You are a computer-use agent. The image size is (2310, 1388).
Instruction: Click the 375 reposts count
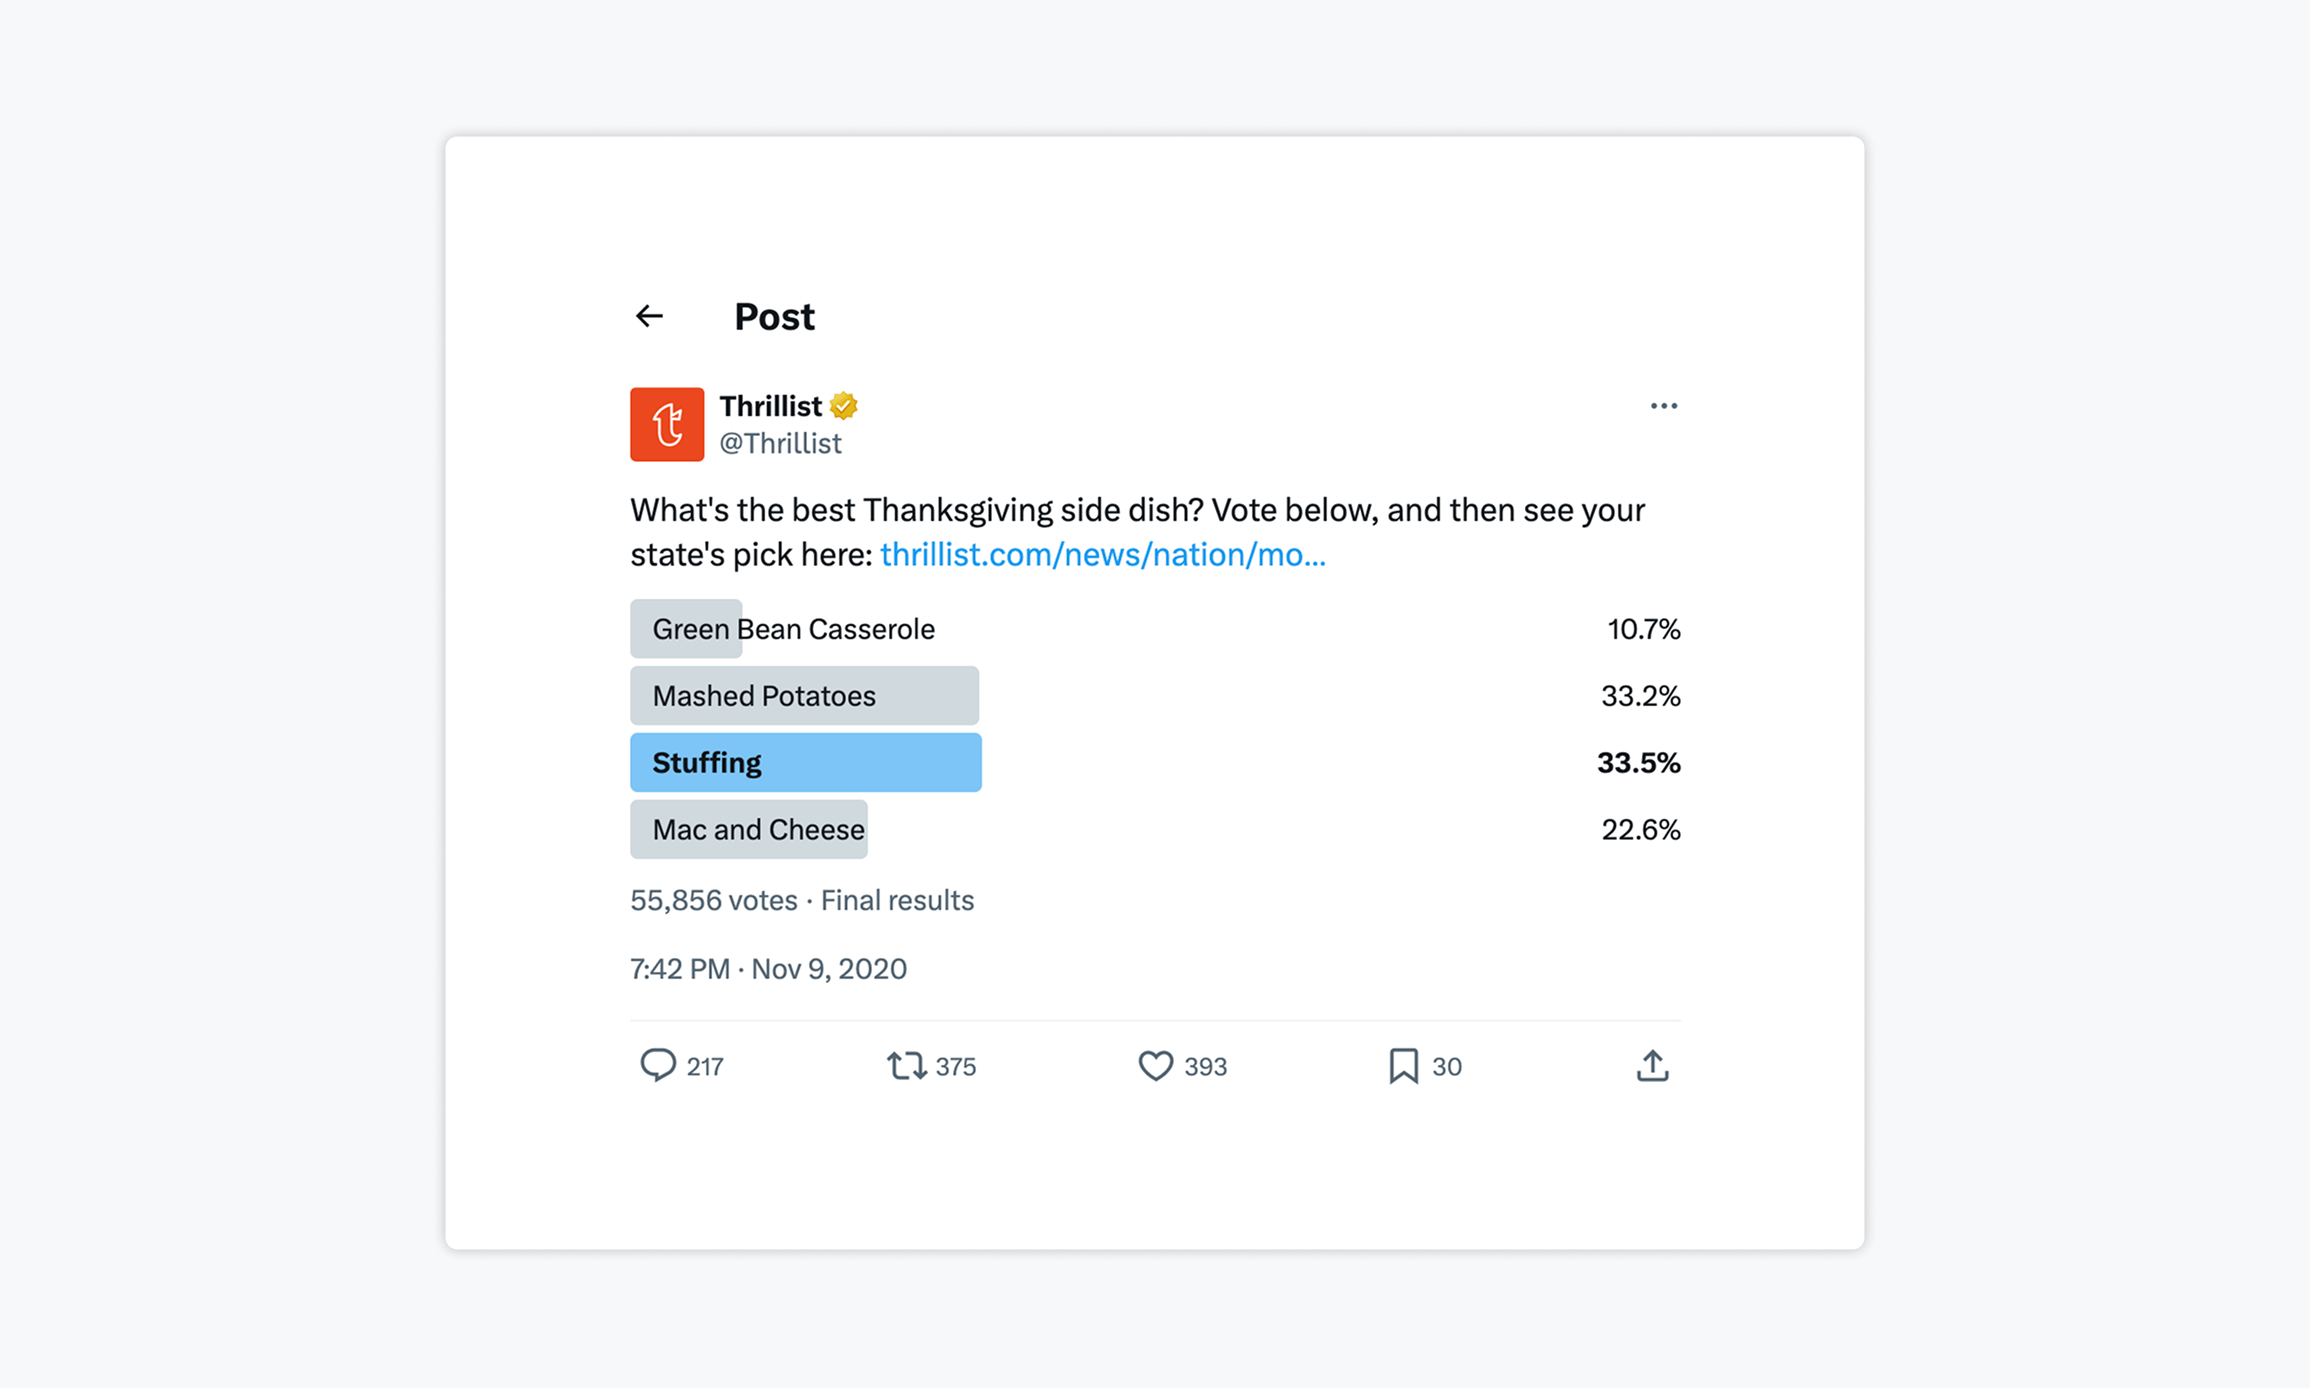click(x=956, y=1067)
